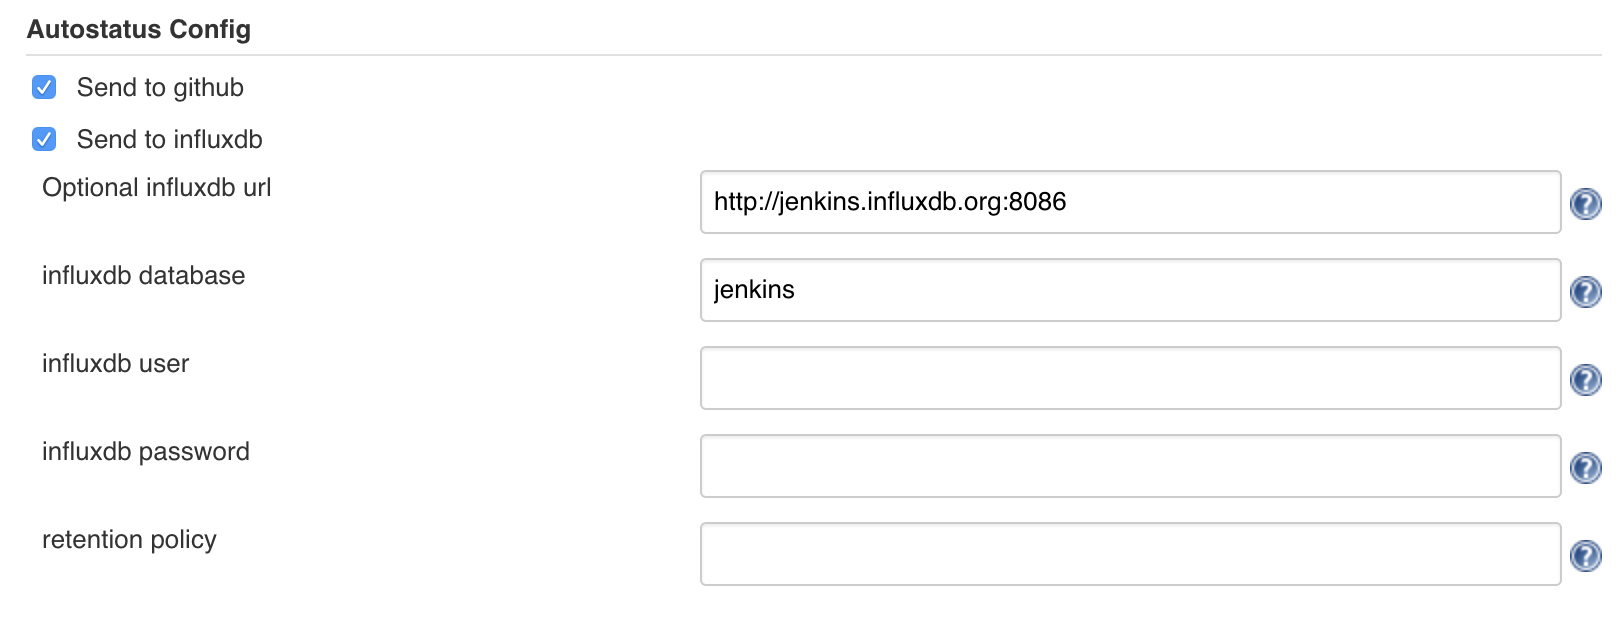Open help for influxdb password field
This screenshot has width=1620, height=622.
click(x=1585, y=468)
